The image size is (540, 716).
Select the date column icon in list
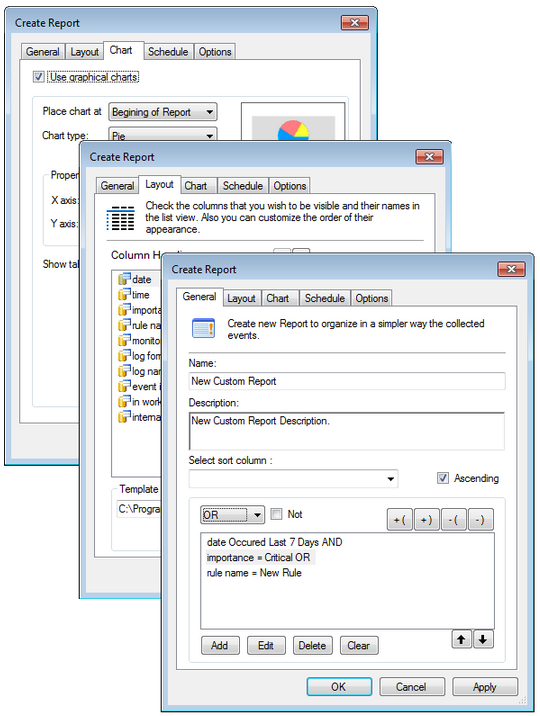click(x=124, y=279)
